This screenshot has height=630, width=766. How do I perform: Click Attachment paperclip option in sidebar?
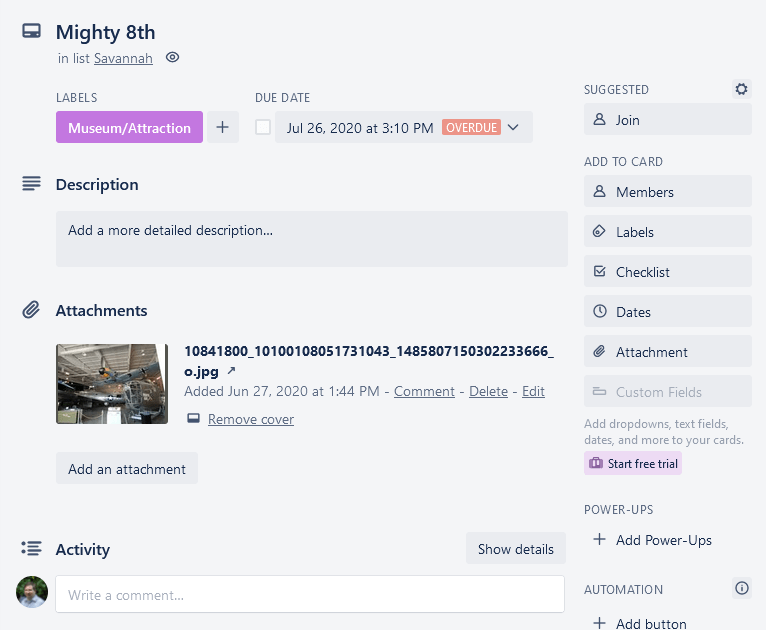coord(667,352)
